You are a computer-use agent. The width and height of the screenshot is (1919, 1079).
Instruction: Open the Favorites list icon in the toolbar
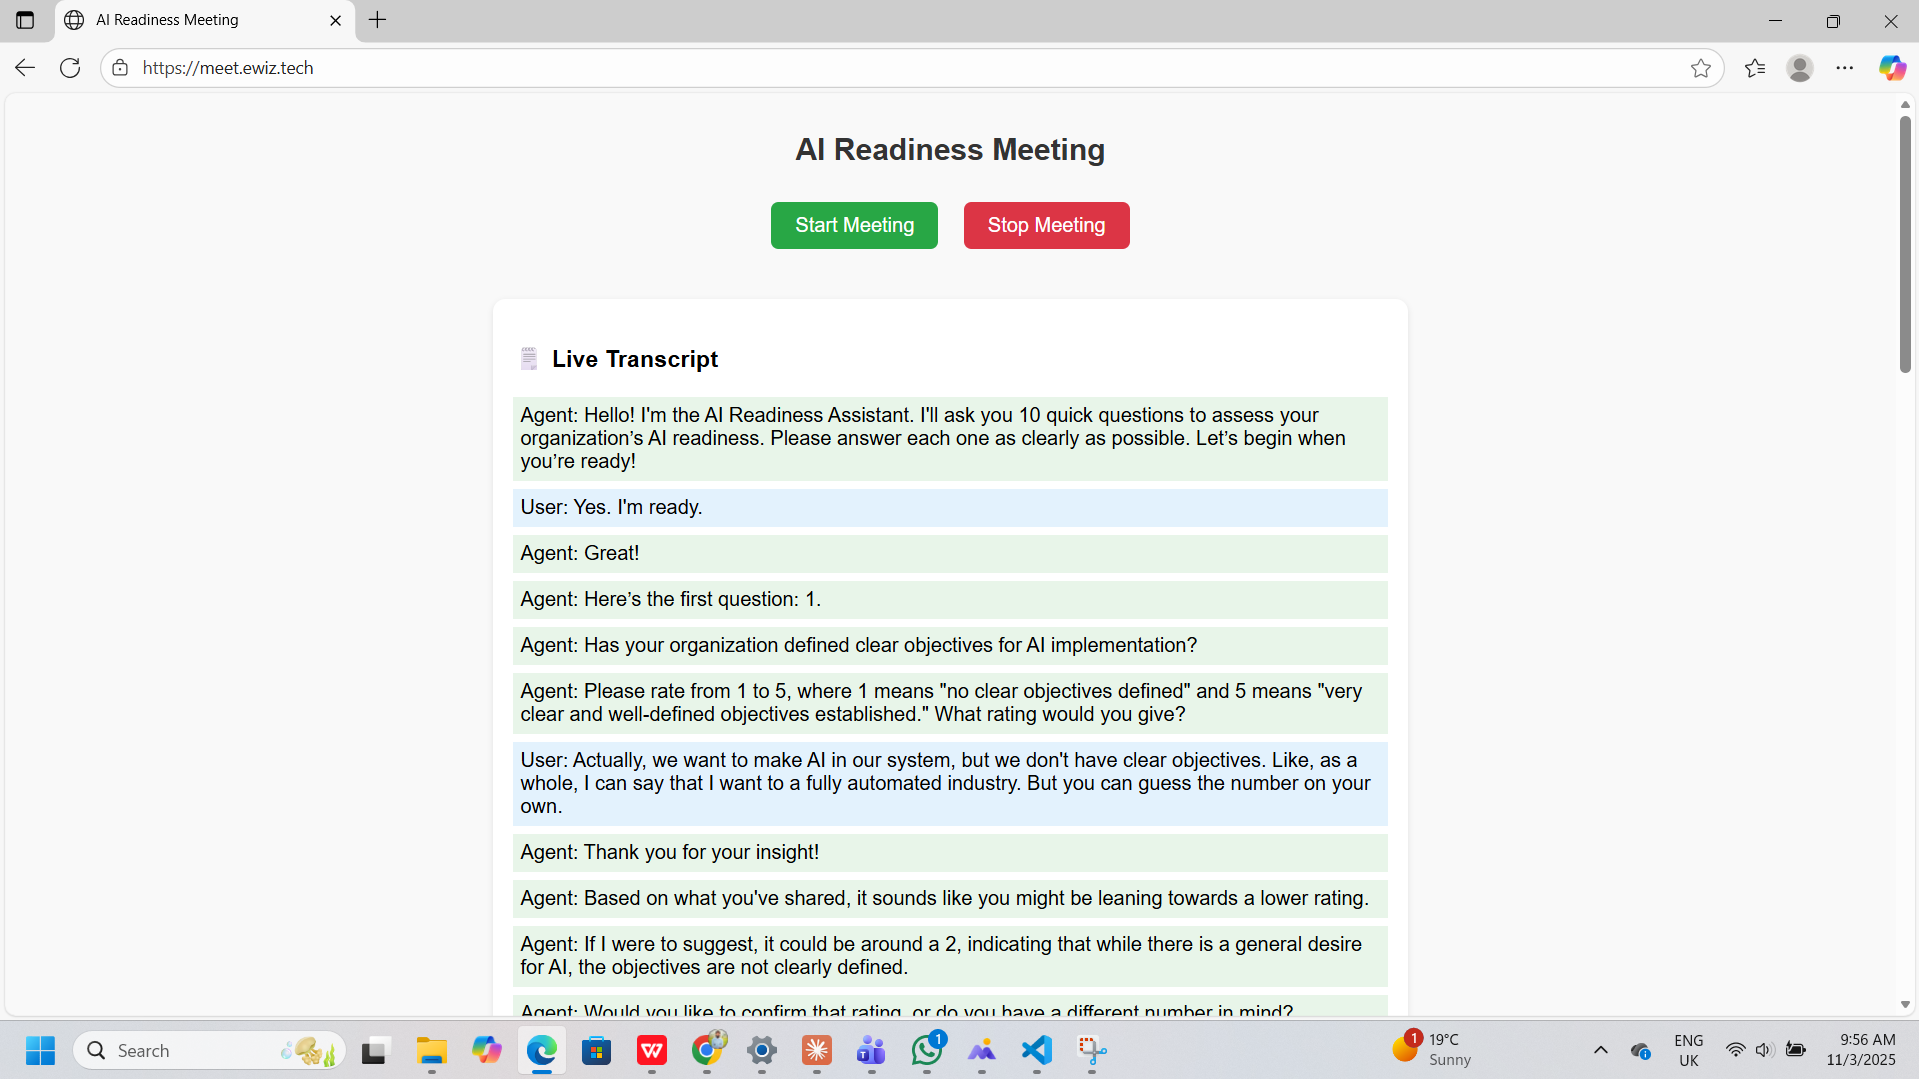(x=1754, y=68)
